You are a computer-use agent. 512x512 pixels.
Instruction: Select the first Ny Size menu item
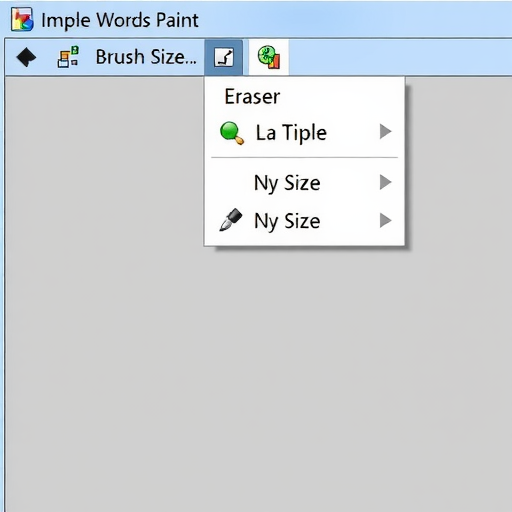point(304,182)
